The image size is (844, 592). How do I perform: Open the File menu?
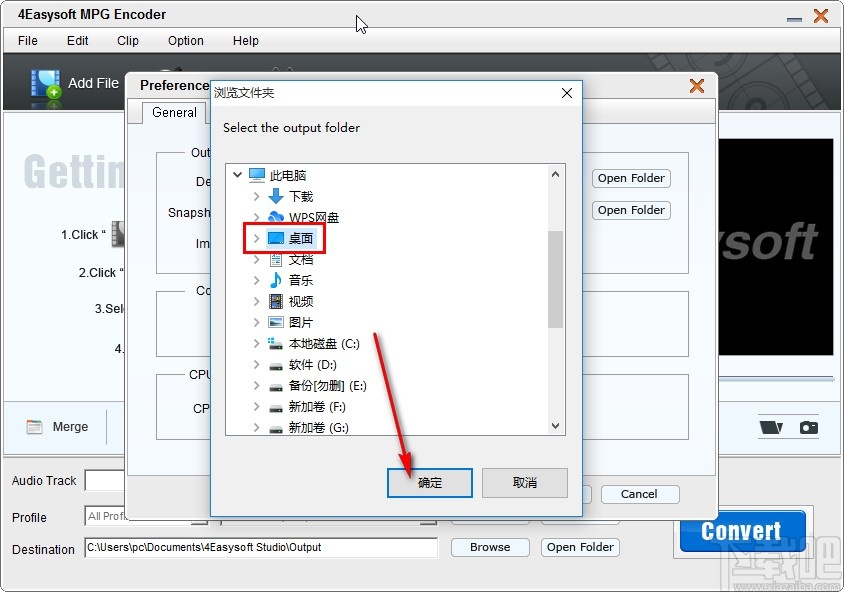[x=27, y=41]
